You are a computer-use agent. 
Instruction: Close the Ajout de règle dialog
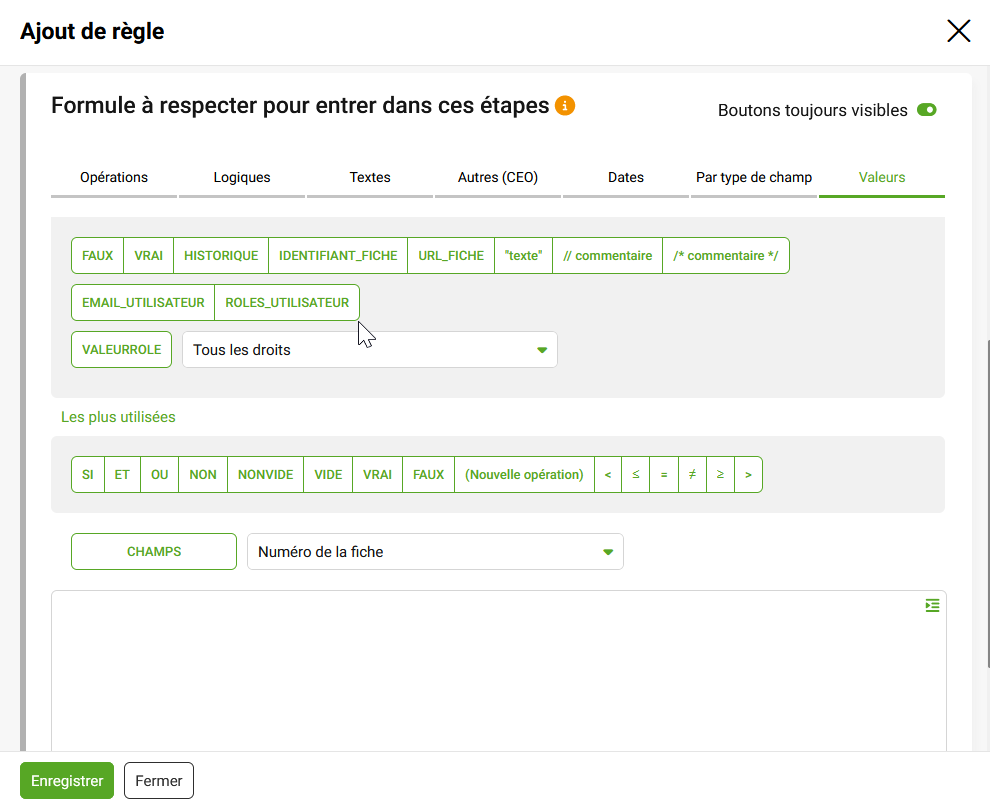[958, 30]
